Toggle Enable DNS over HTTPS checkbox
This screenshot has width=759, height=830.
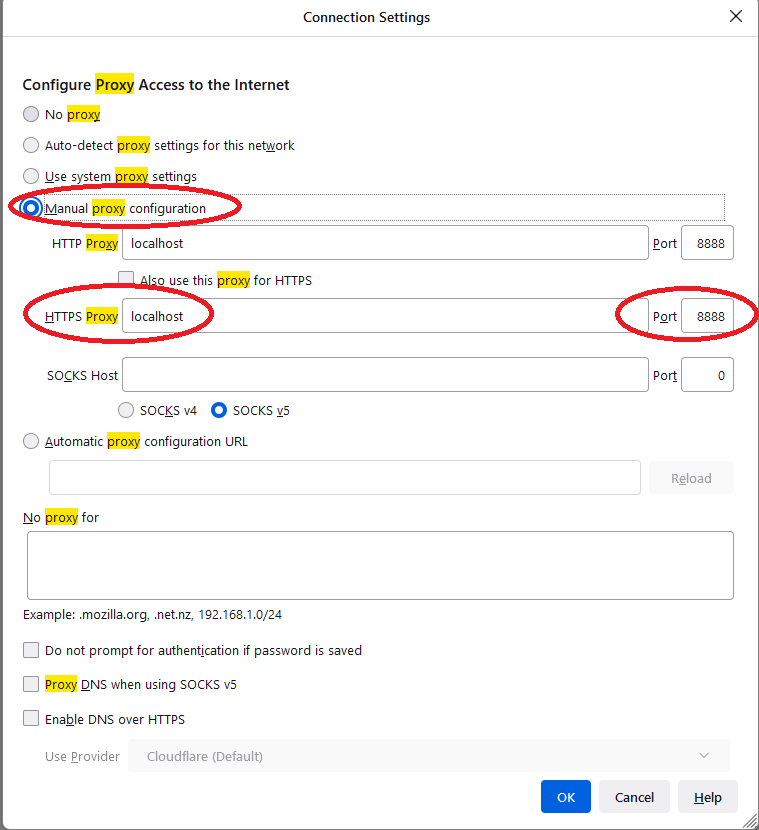31,719
